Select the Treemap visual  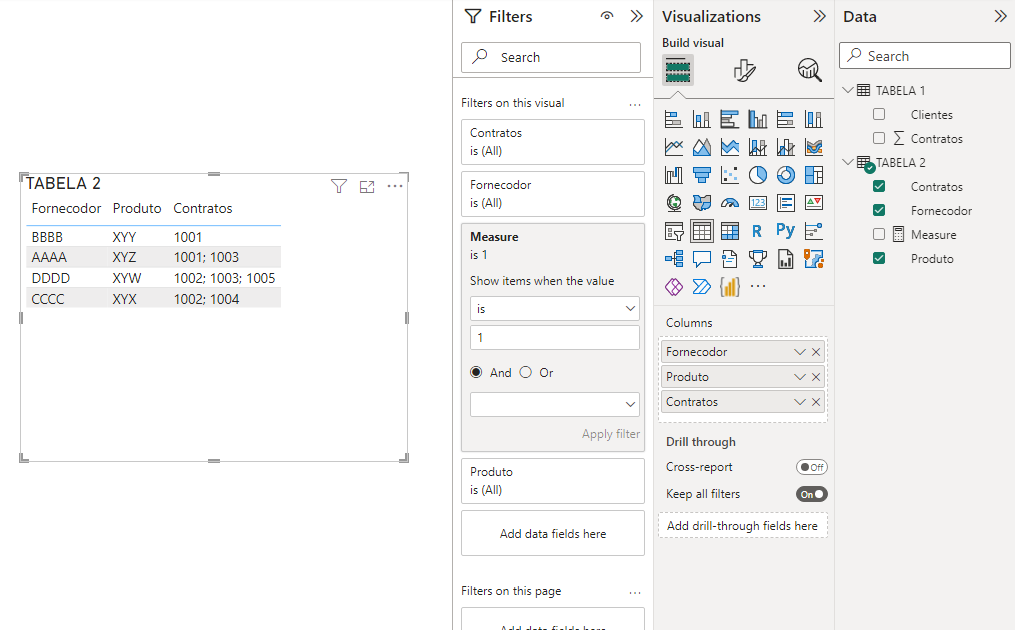coord(814,175)
